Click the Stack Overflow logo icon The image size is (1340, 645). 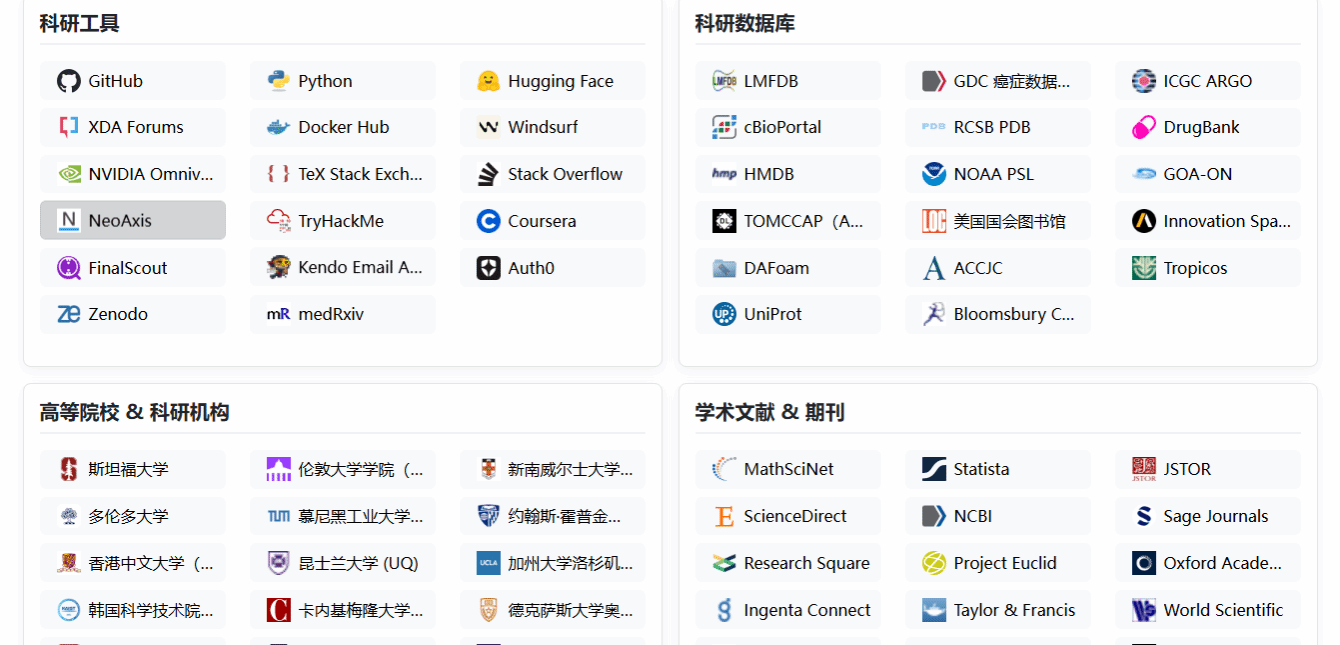click(x=488, y=174)
